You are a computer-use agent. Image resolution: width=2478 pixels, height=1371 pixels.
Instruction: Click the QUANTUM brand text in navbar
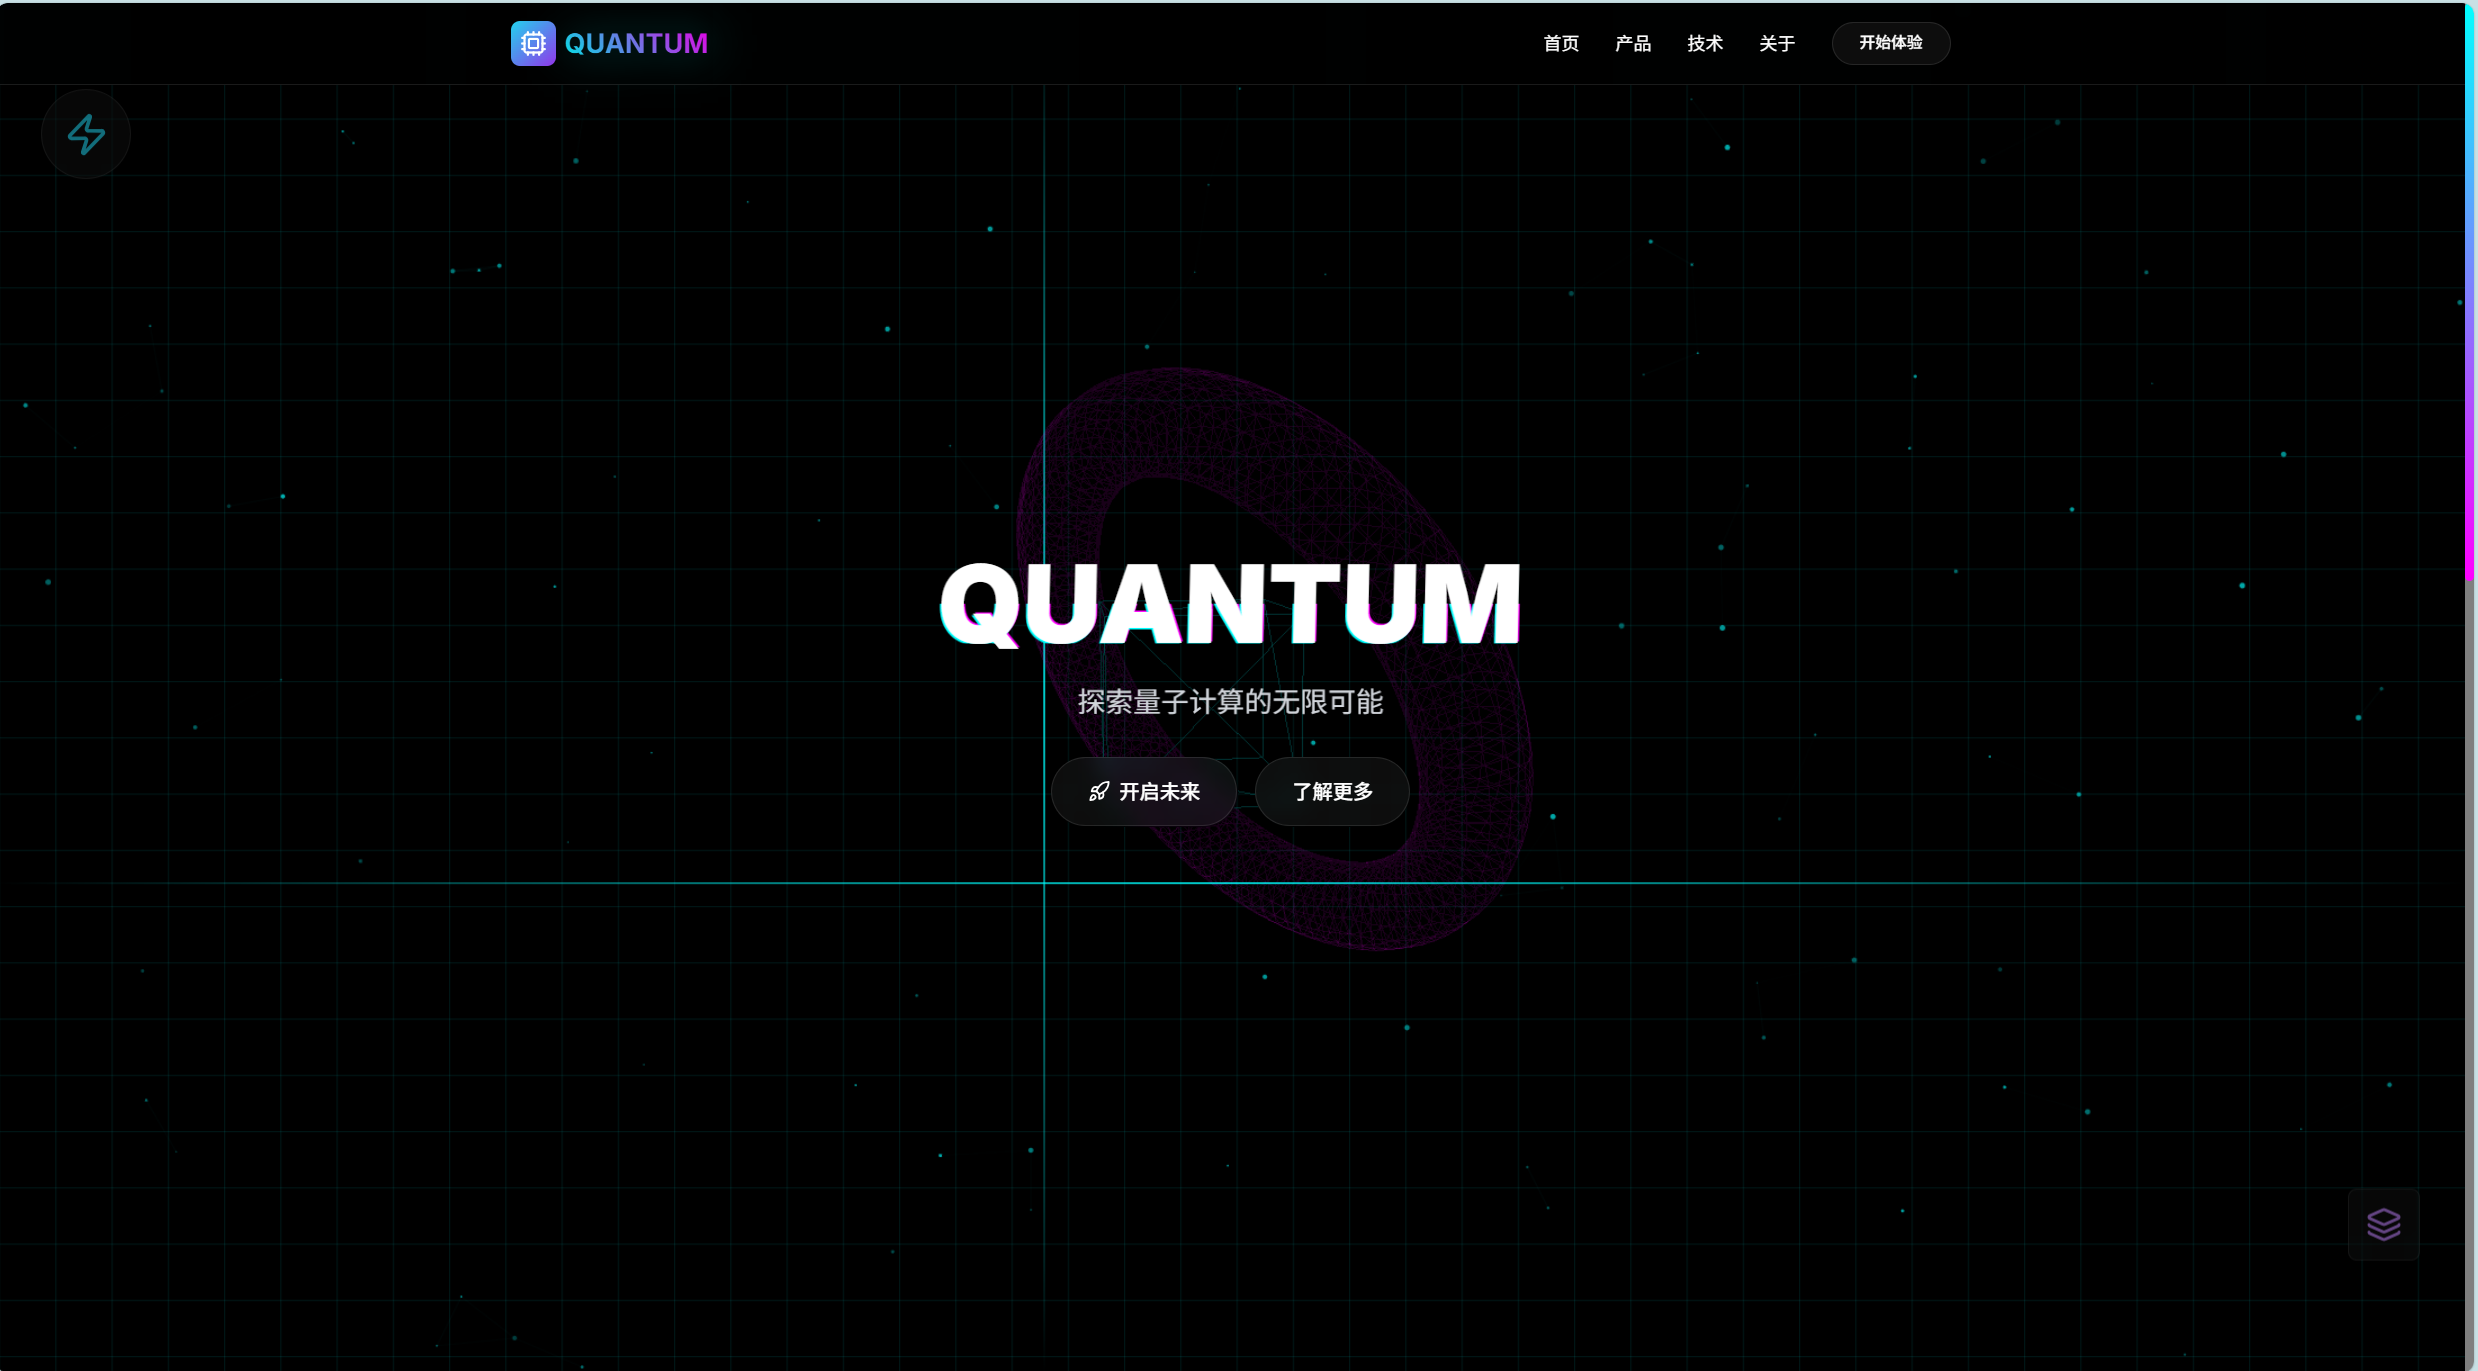click(x=636, y=43)
